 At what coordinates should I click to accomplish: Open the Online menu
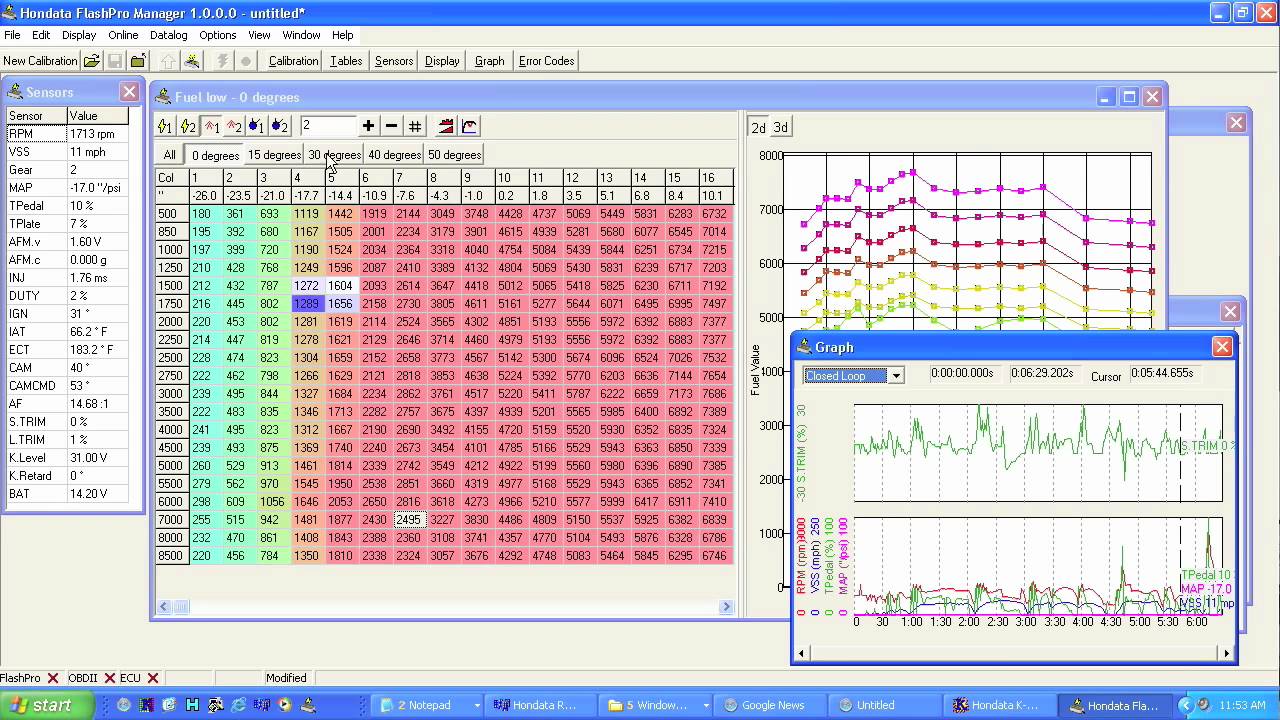[123, 35]
